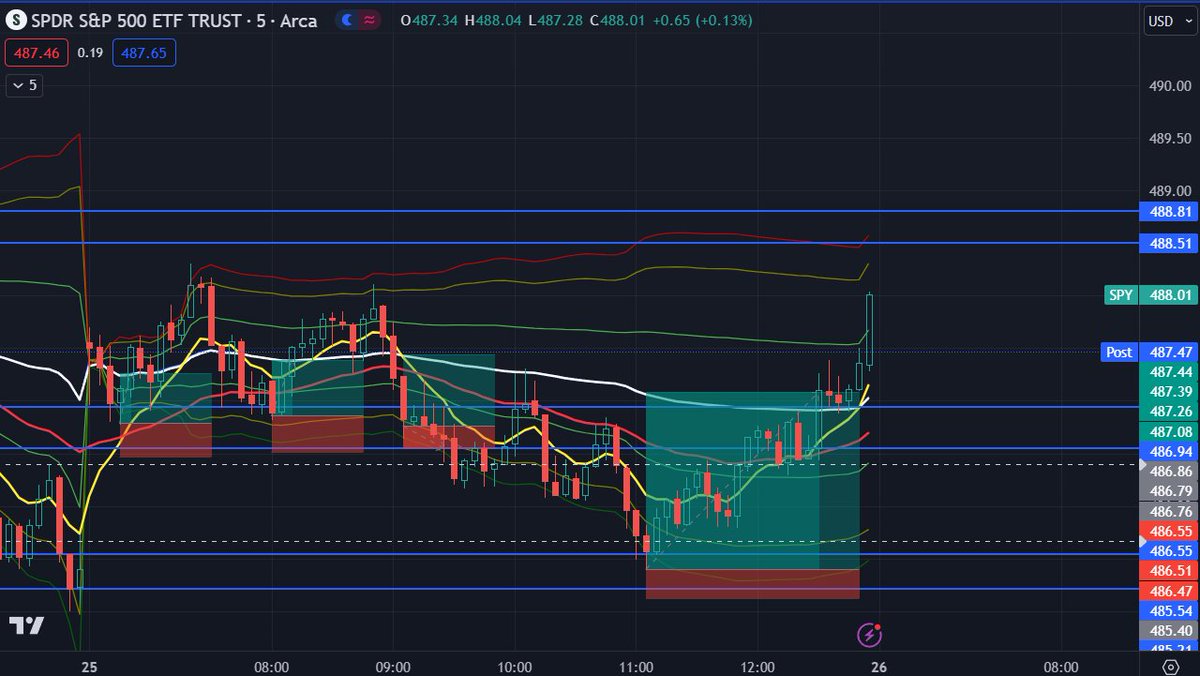Click the 490.00 price scale tick
Viewport: 1200px width, 676px height.
[1169, 87]
